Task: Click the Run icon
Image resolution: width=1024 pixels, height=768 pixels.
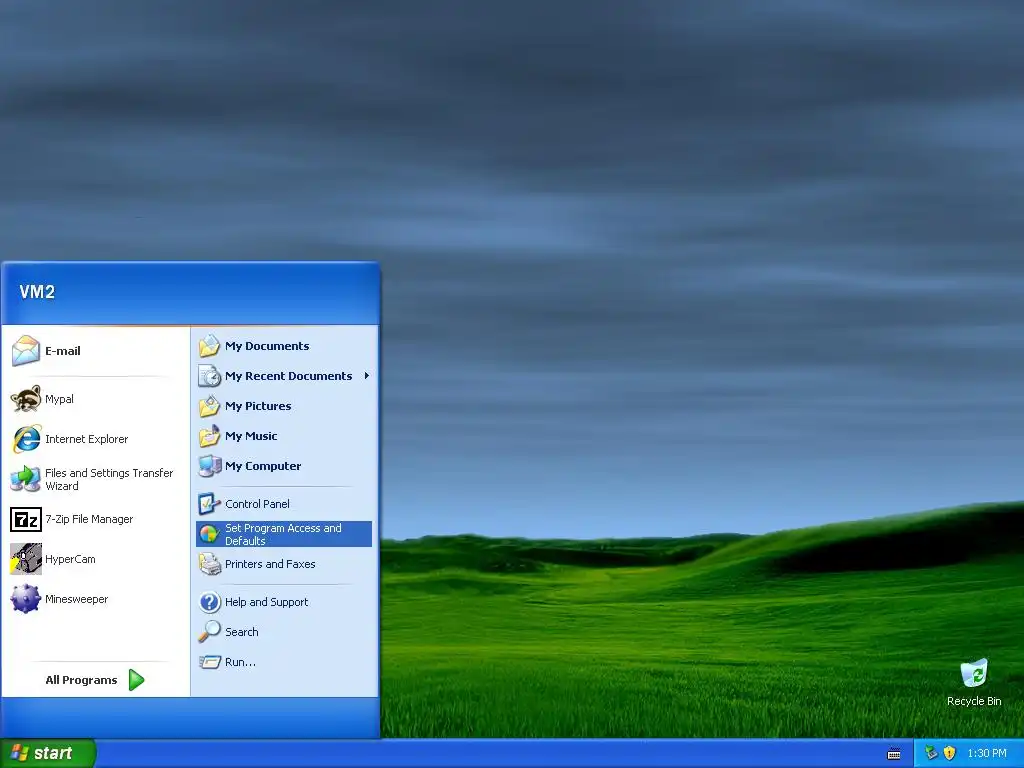Action: pyautogui.click(x=209, y=662)
